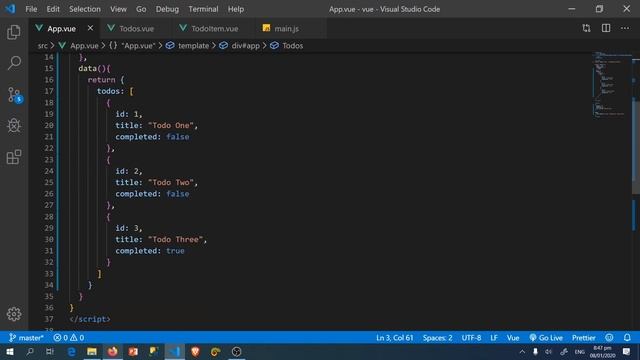
Task: Open Firefox from the taskbar
Action: (x=113, y=351)
